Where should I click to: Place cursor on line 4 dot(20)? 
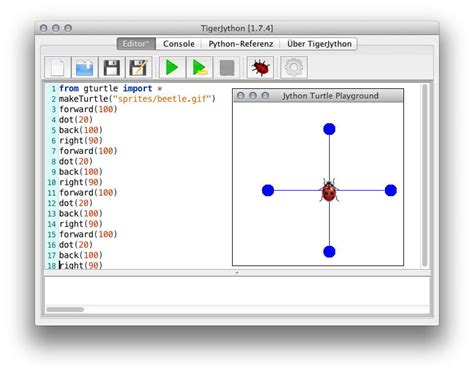[x=76, y=119]
